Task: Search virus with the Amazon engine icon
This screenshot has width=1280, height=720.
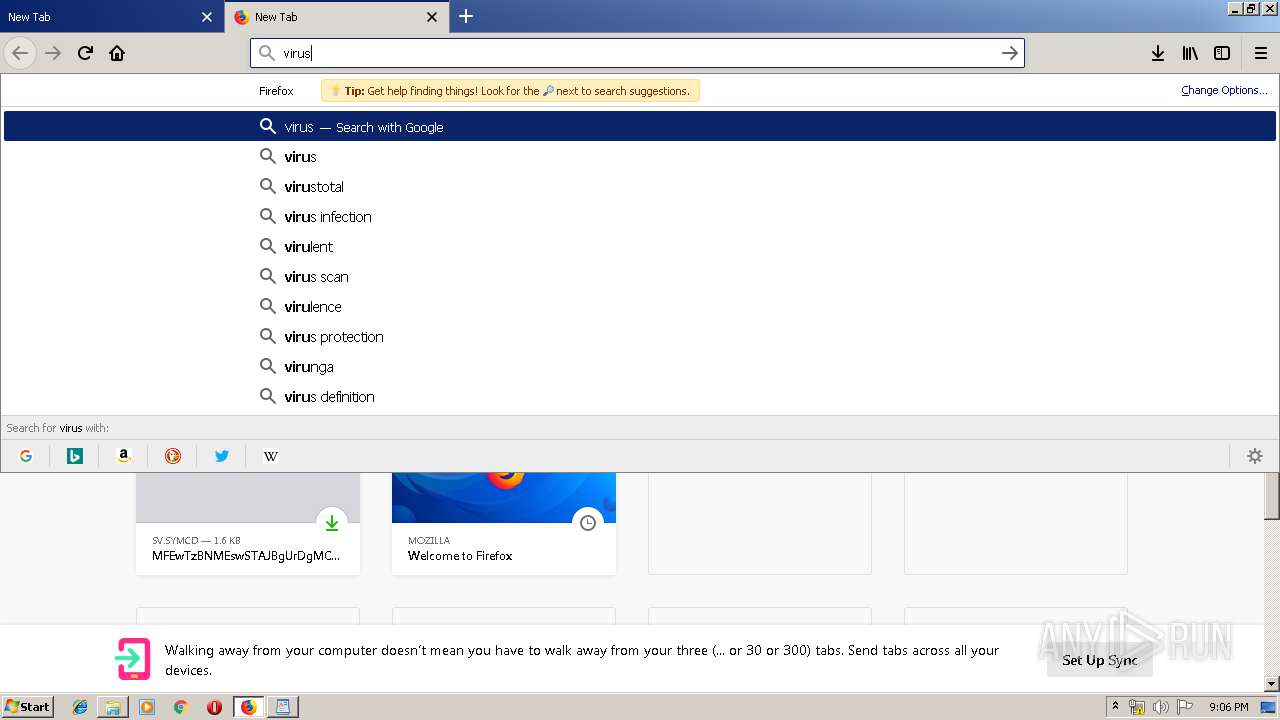Action: pos(124,456)
